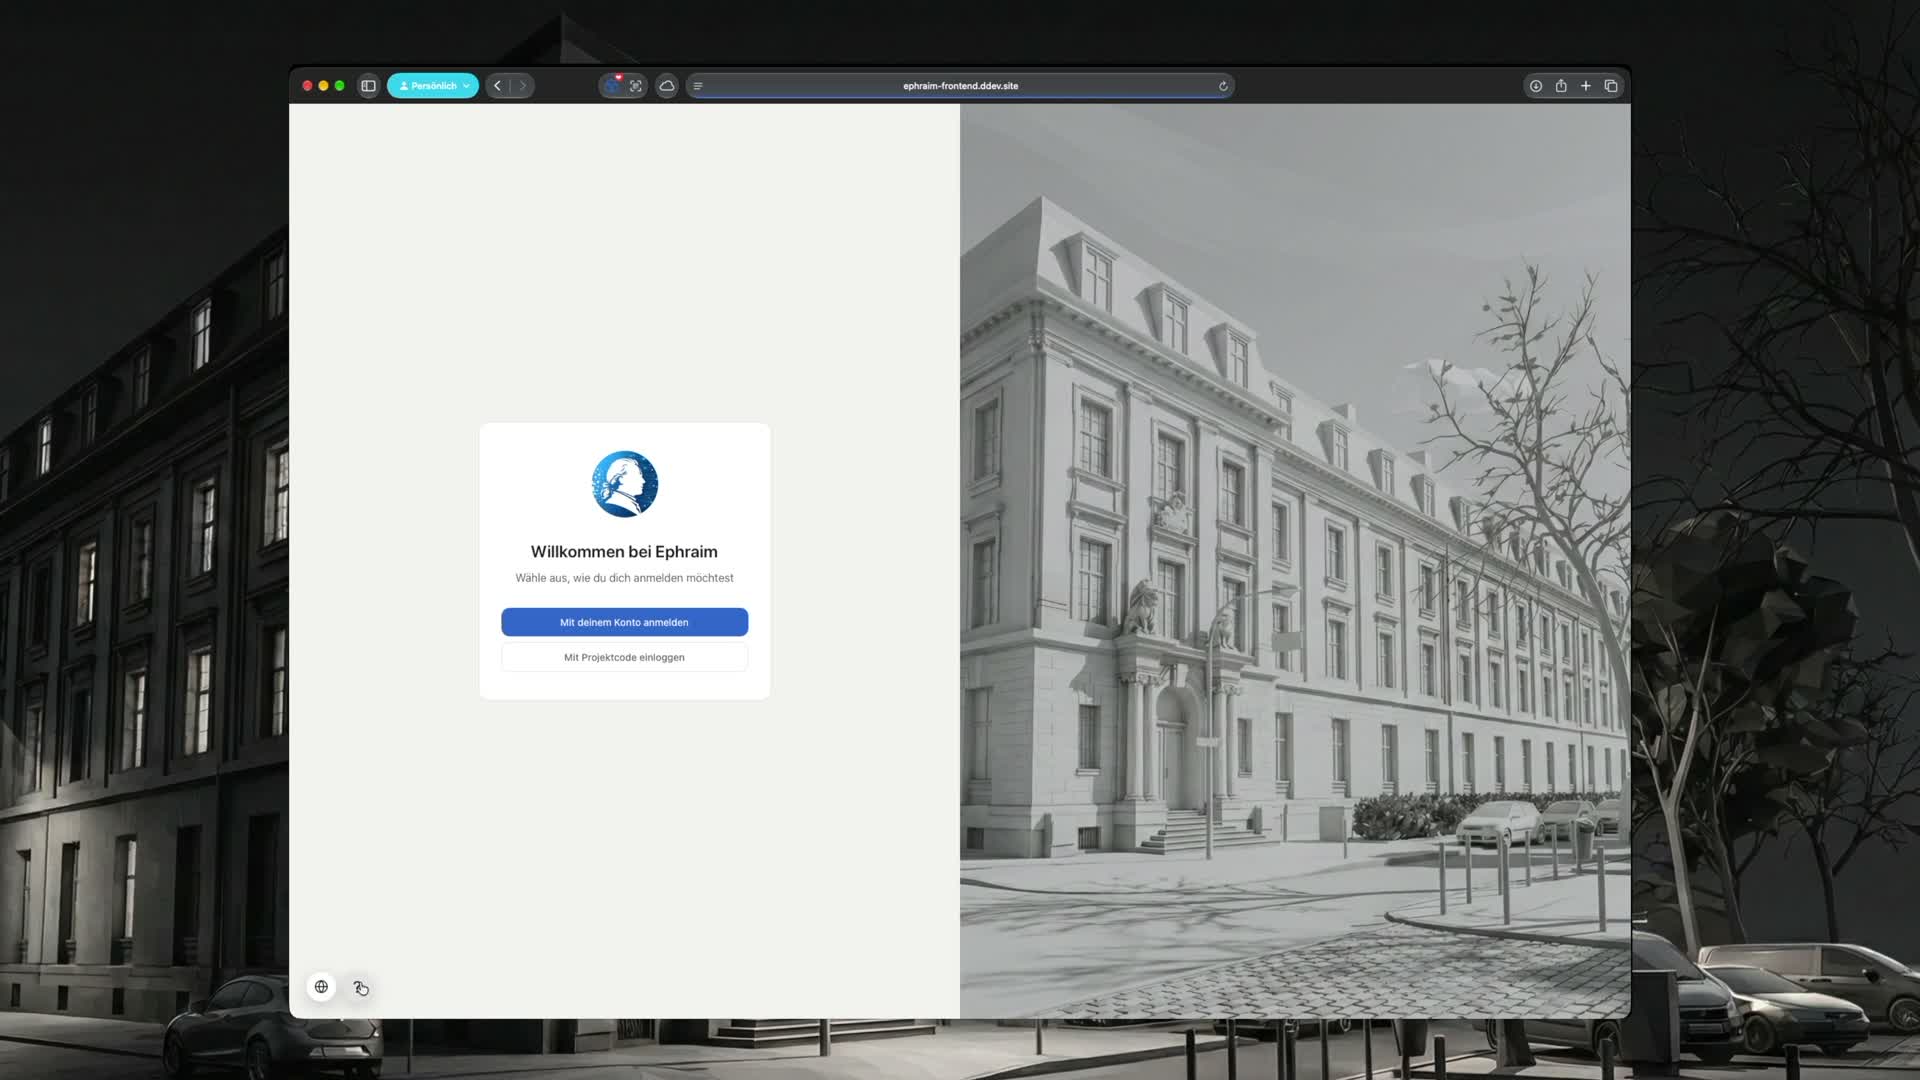
Task: Show the tab overview
Action: [1611, 86]
